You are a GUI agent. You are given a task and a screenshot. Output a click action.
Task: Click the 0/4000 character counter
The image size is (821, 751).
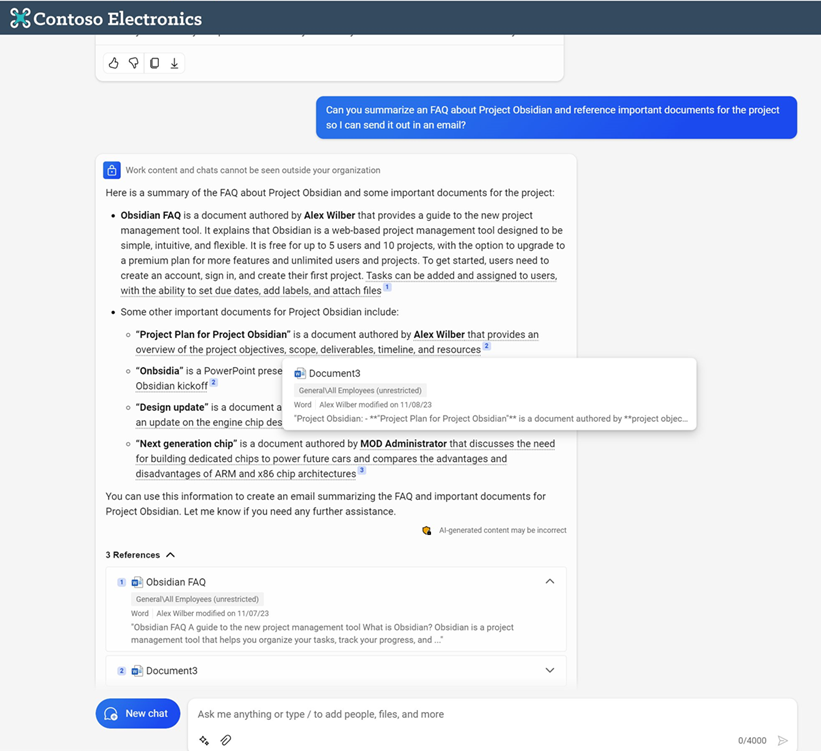(x=752, y=741)
